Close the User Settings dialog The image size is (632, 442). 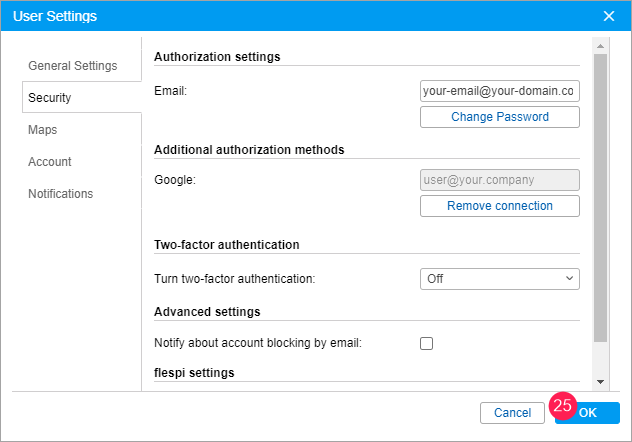pyautogui.click(x=608, y=16)
